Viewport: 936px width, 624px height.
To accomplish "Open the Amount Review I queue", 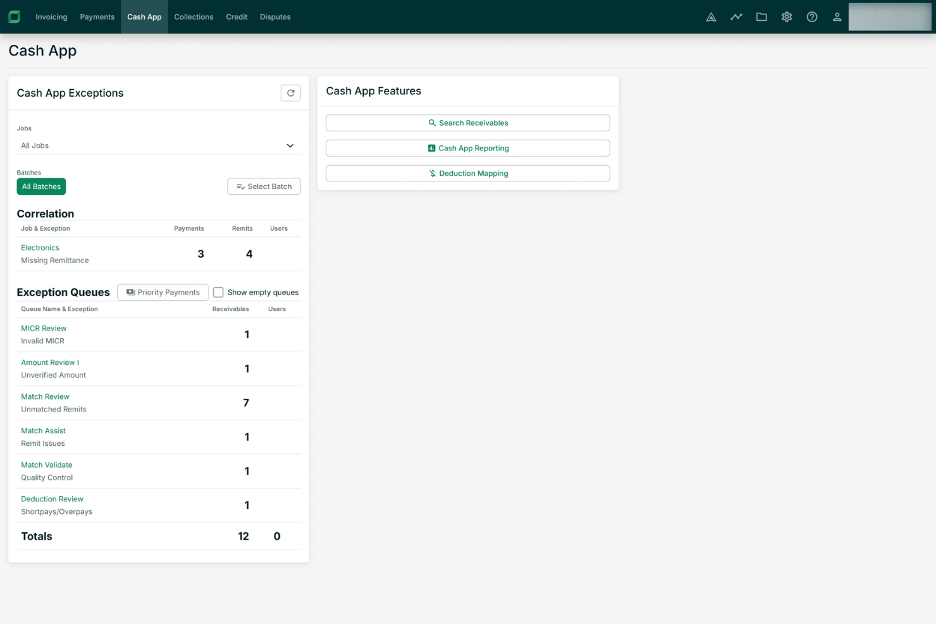I will pyautogui.click(x=50, y=362).
